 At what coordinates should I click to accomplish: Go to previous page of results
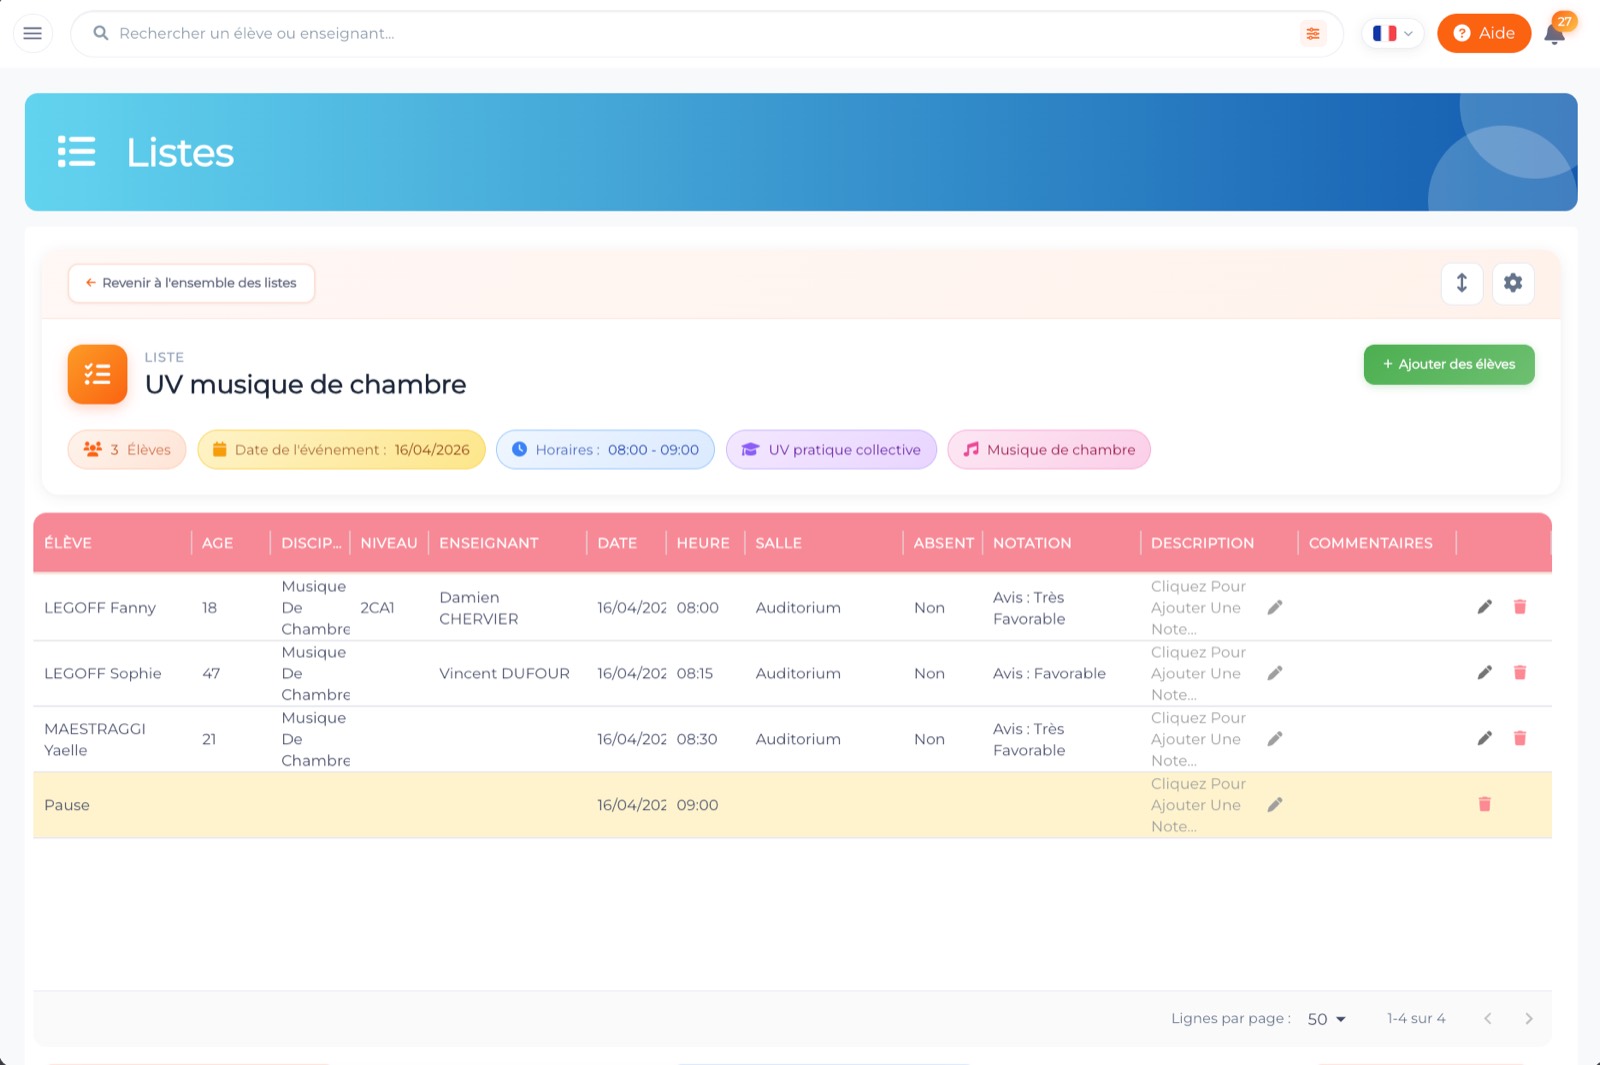point(1488,1019)
